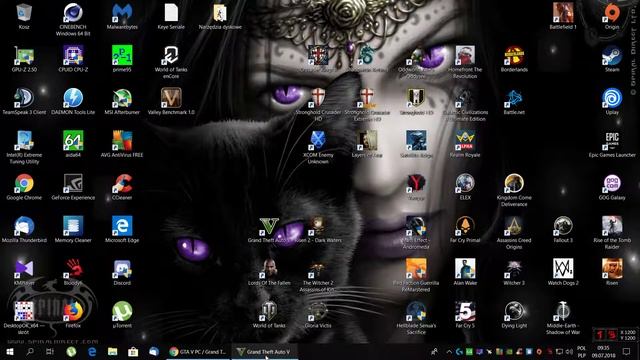640x360 pixels.
Task: Open Homefront The Revolution shortcut
Action: click(x=465, y=62)
